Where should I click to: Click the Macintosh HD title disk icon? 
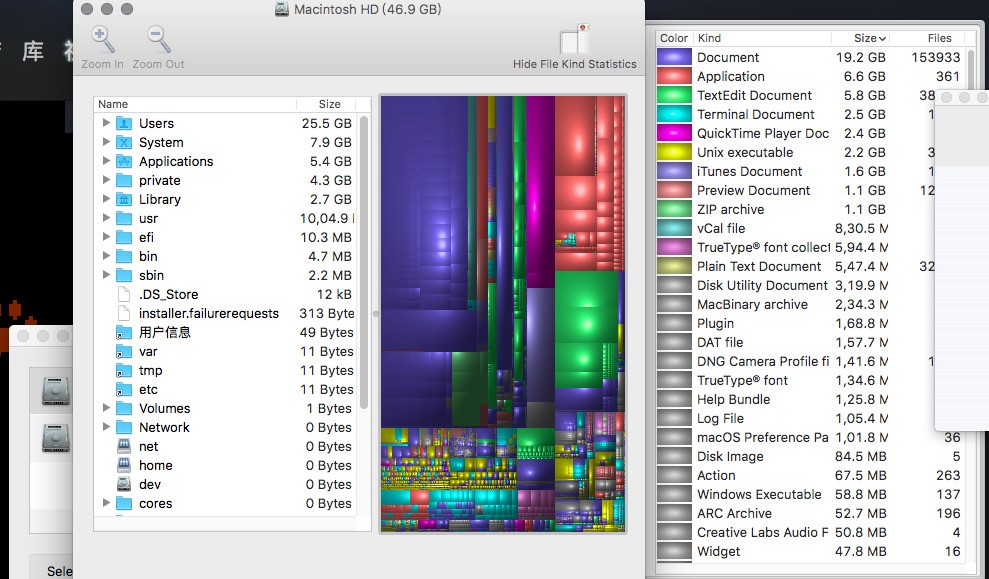pos(282,9)
